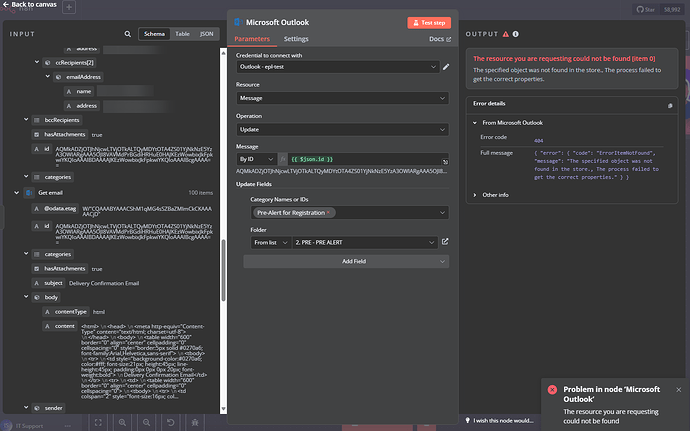Collapse the Get email node in the input tree
This screenshot has height=431, width=690.
point(16,192)
